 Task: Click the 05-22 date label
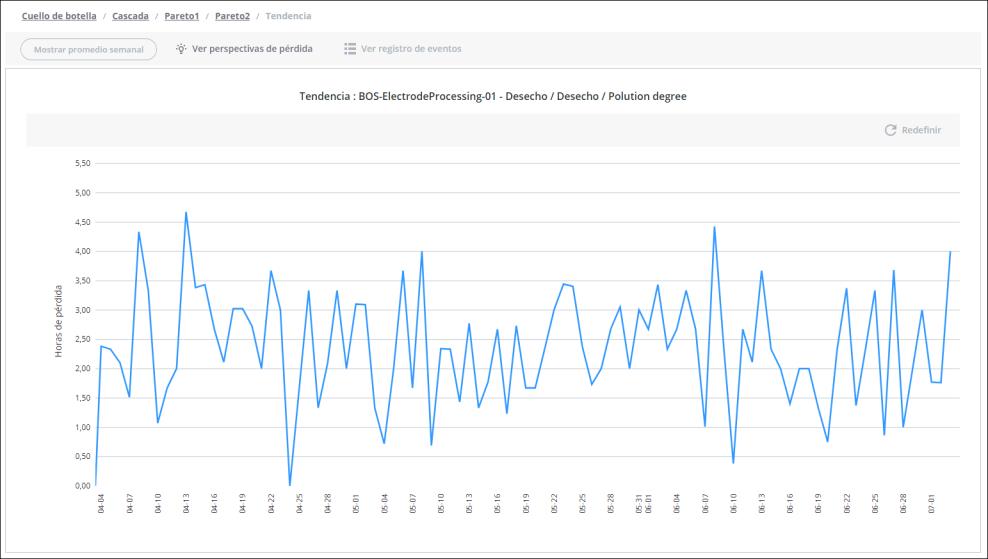[x=554, y=504]
